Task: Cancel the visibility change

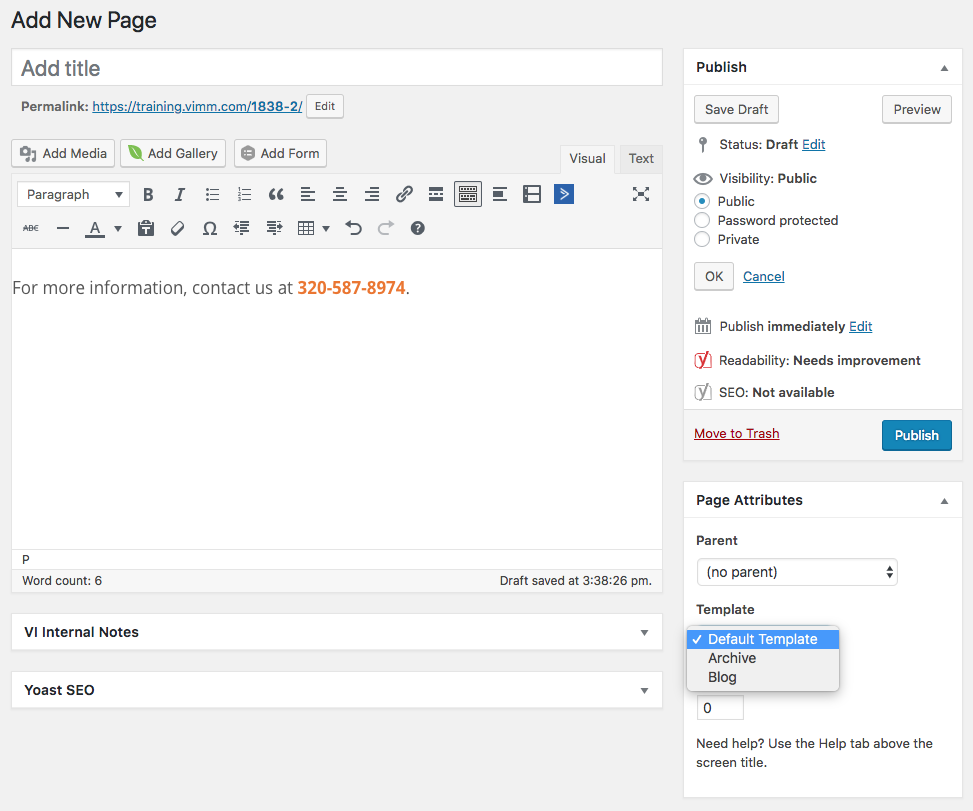Action: click(x=763, y=276)
